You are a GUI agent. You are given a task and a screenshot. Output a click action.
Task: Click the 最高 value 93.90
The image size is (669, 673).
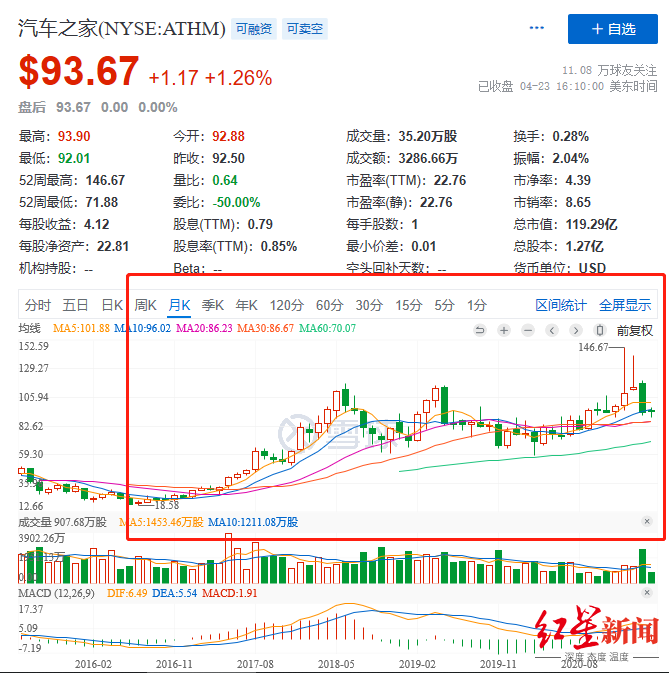(74, 136)
